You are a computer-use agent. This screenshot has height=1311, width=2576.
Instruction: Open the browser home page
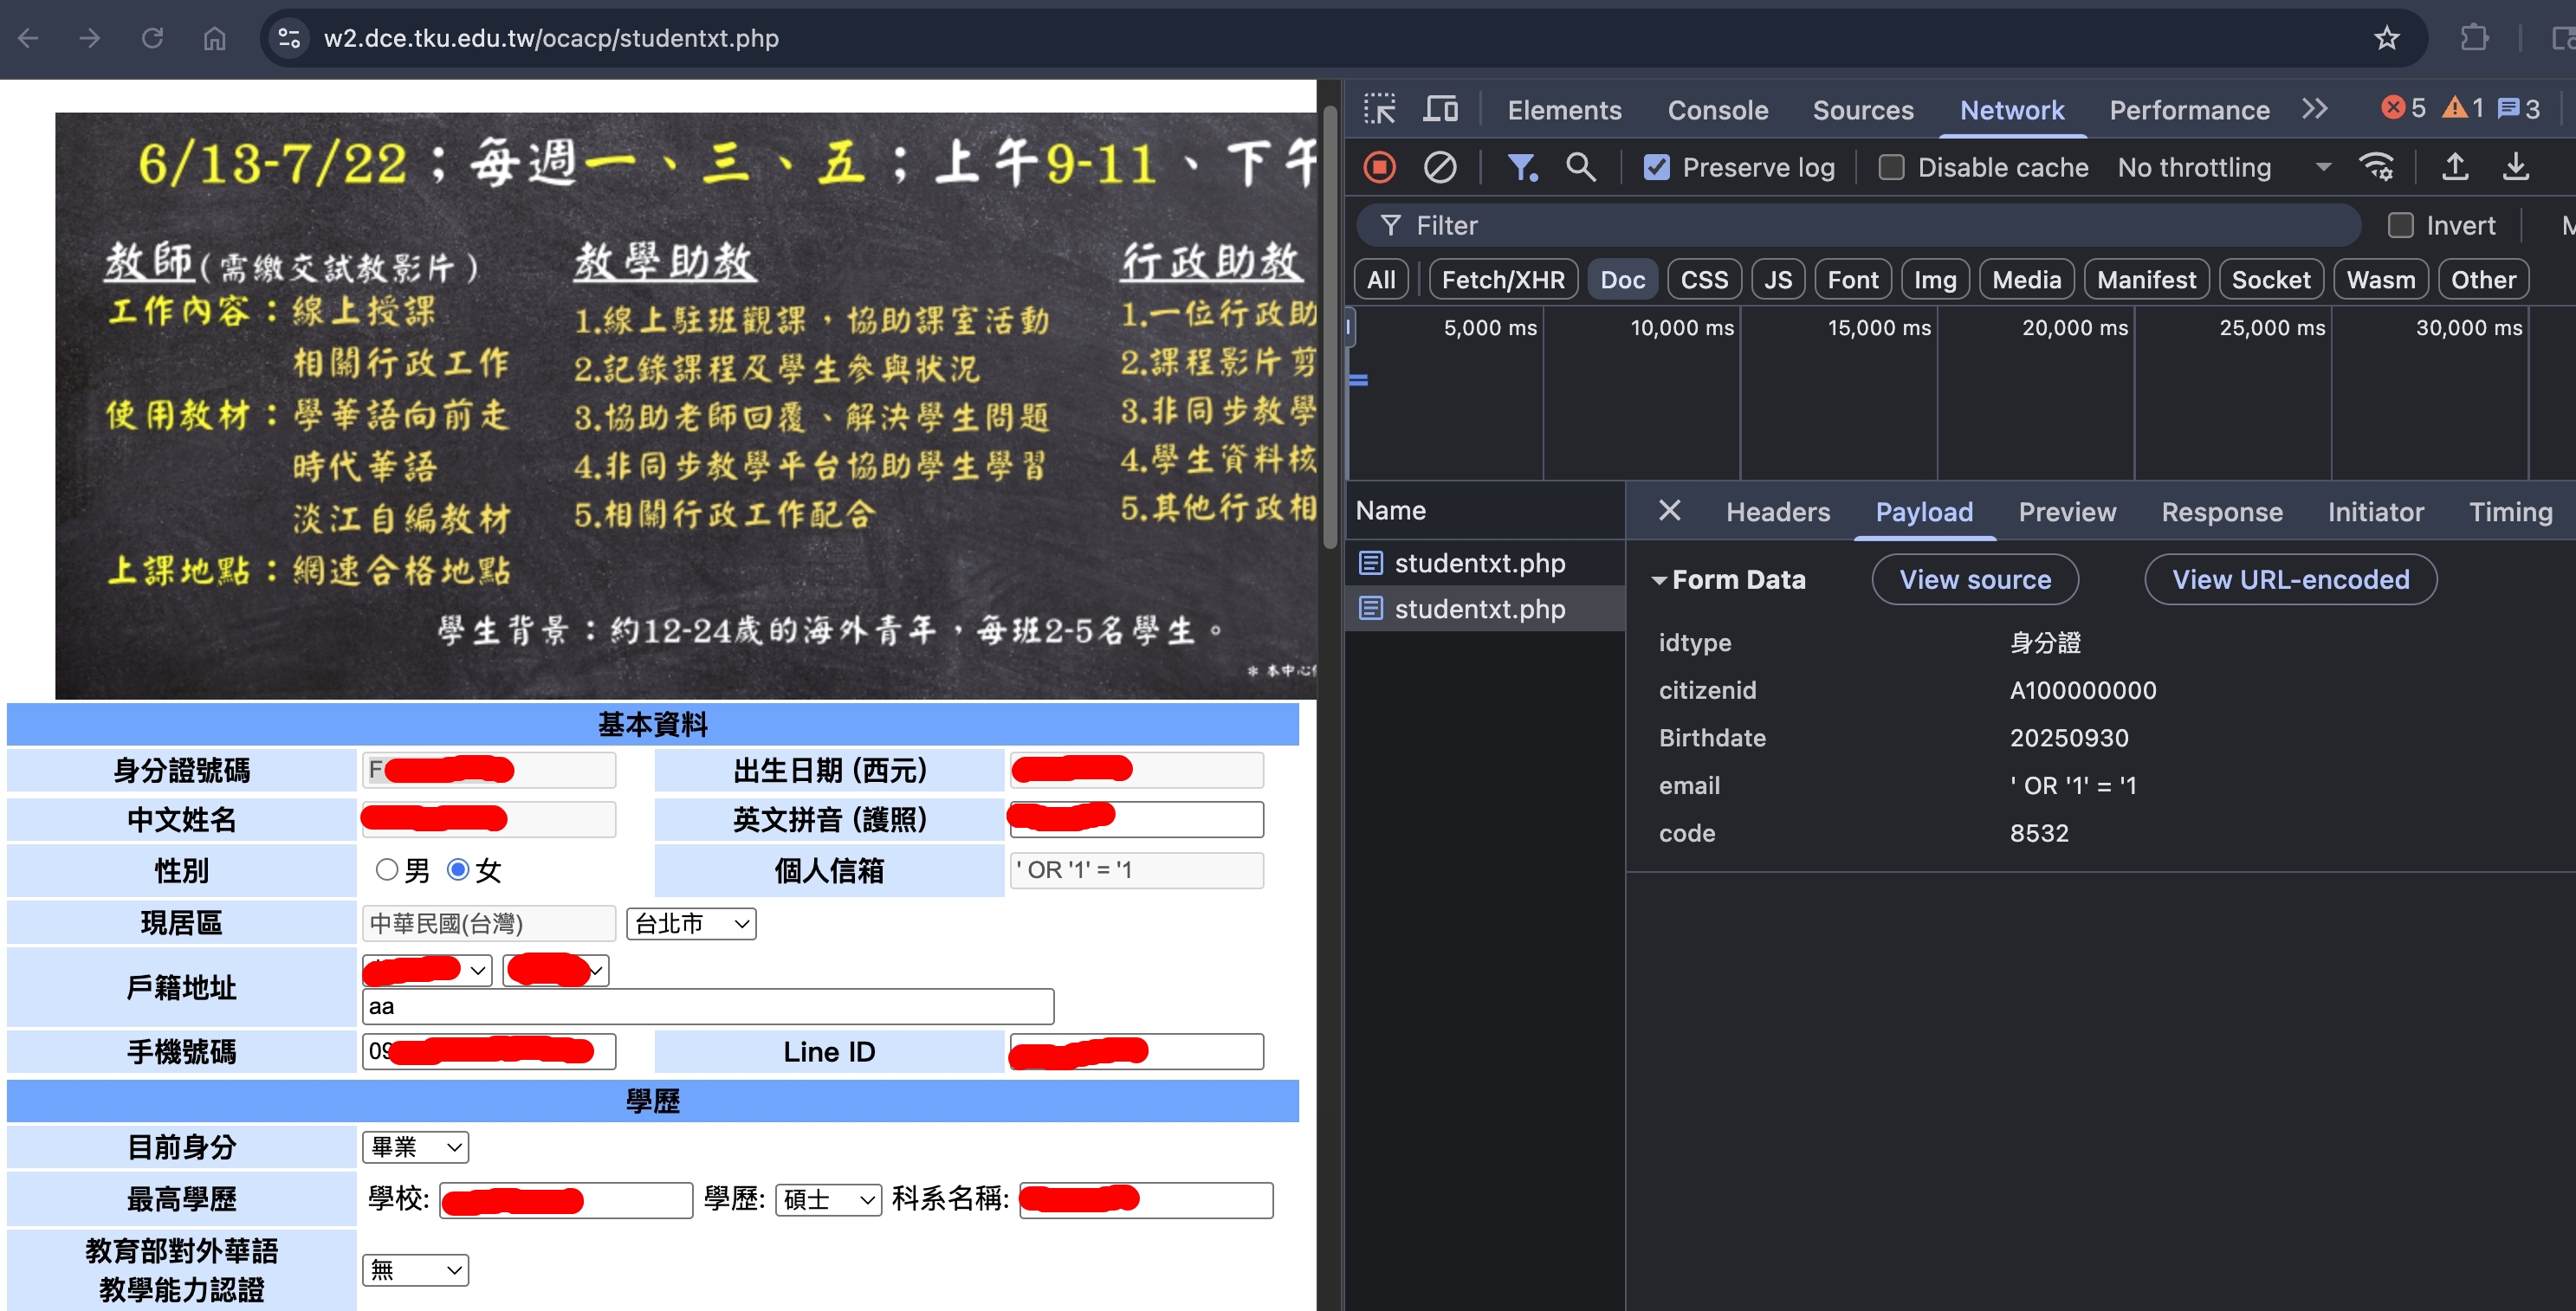click(x=214, y=38)
